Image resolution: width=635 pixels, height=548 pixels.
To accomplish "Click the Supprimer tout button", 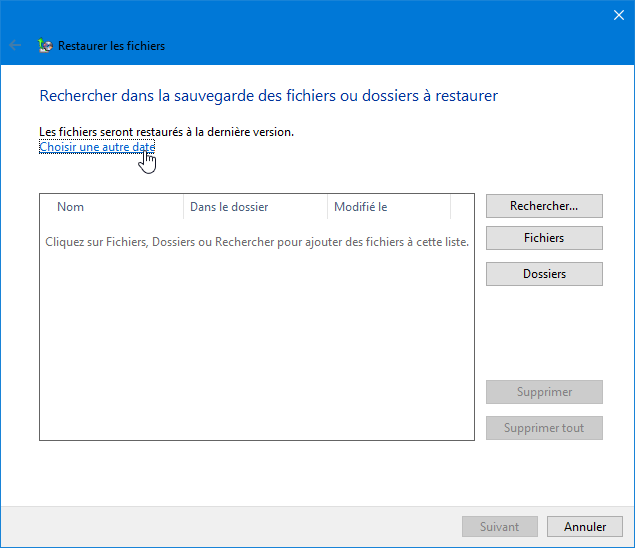I will point(544,428).
